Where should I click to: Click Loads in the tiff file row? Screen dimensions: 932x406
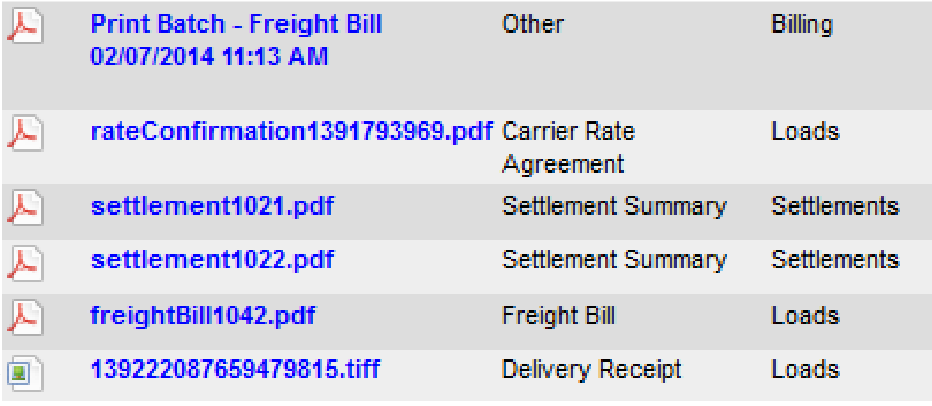(x=805, y=369)
